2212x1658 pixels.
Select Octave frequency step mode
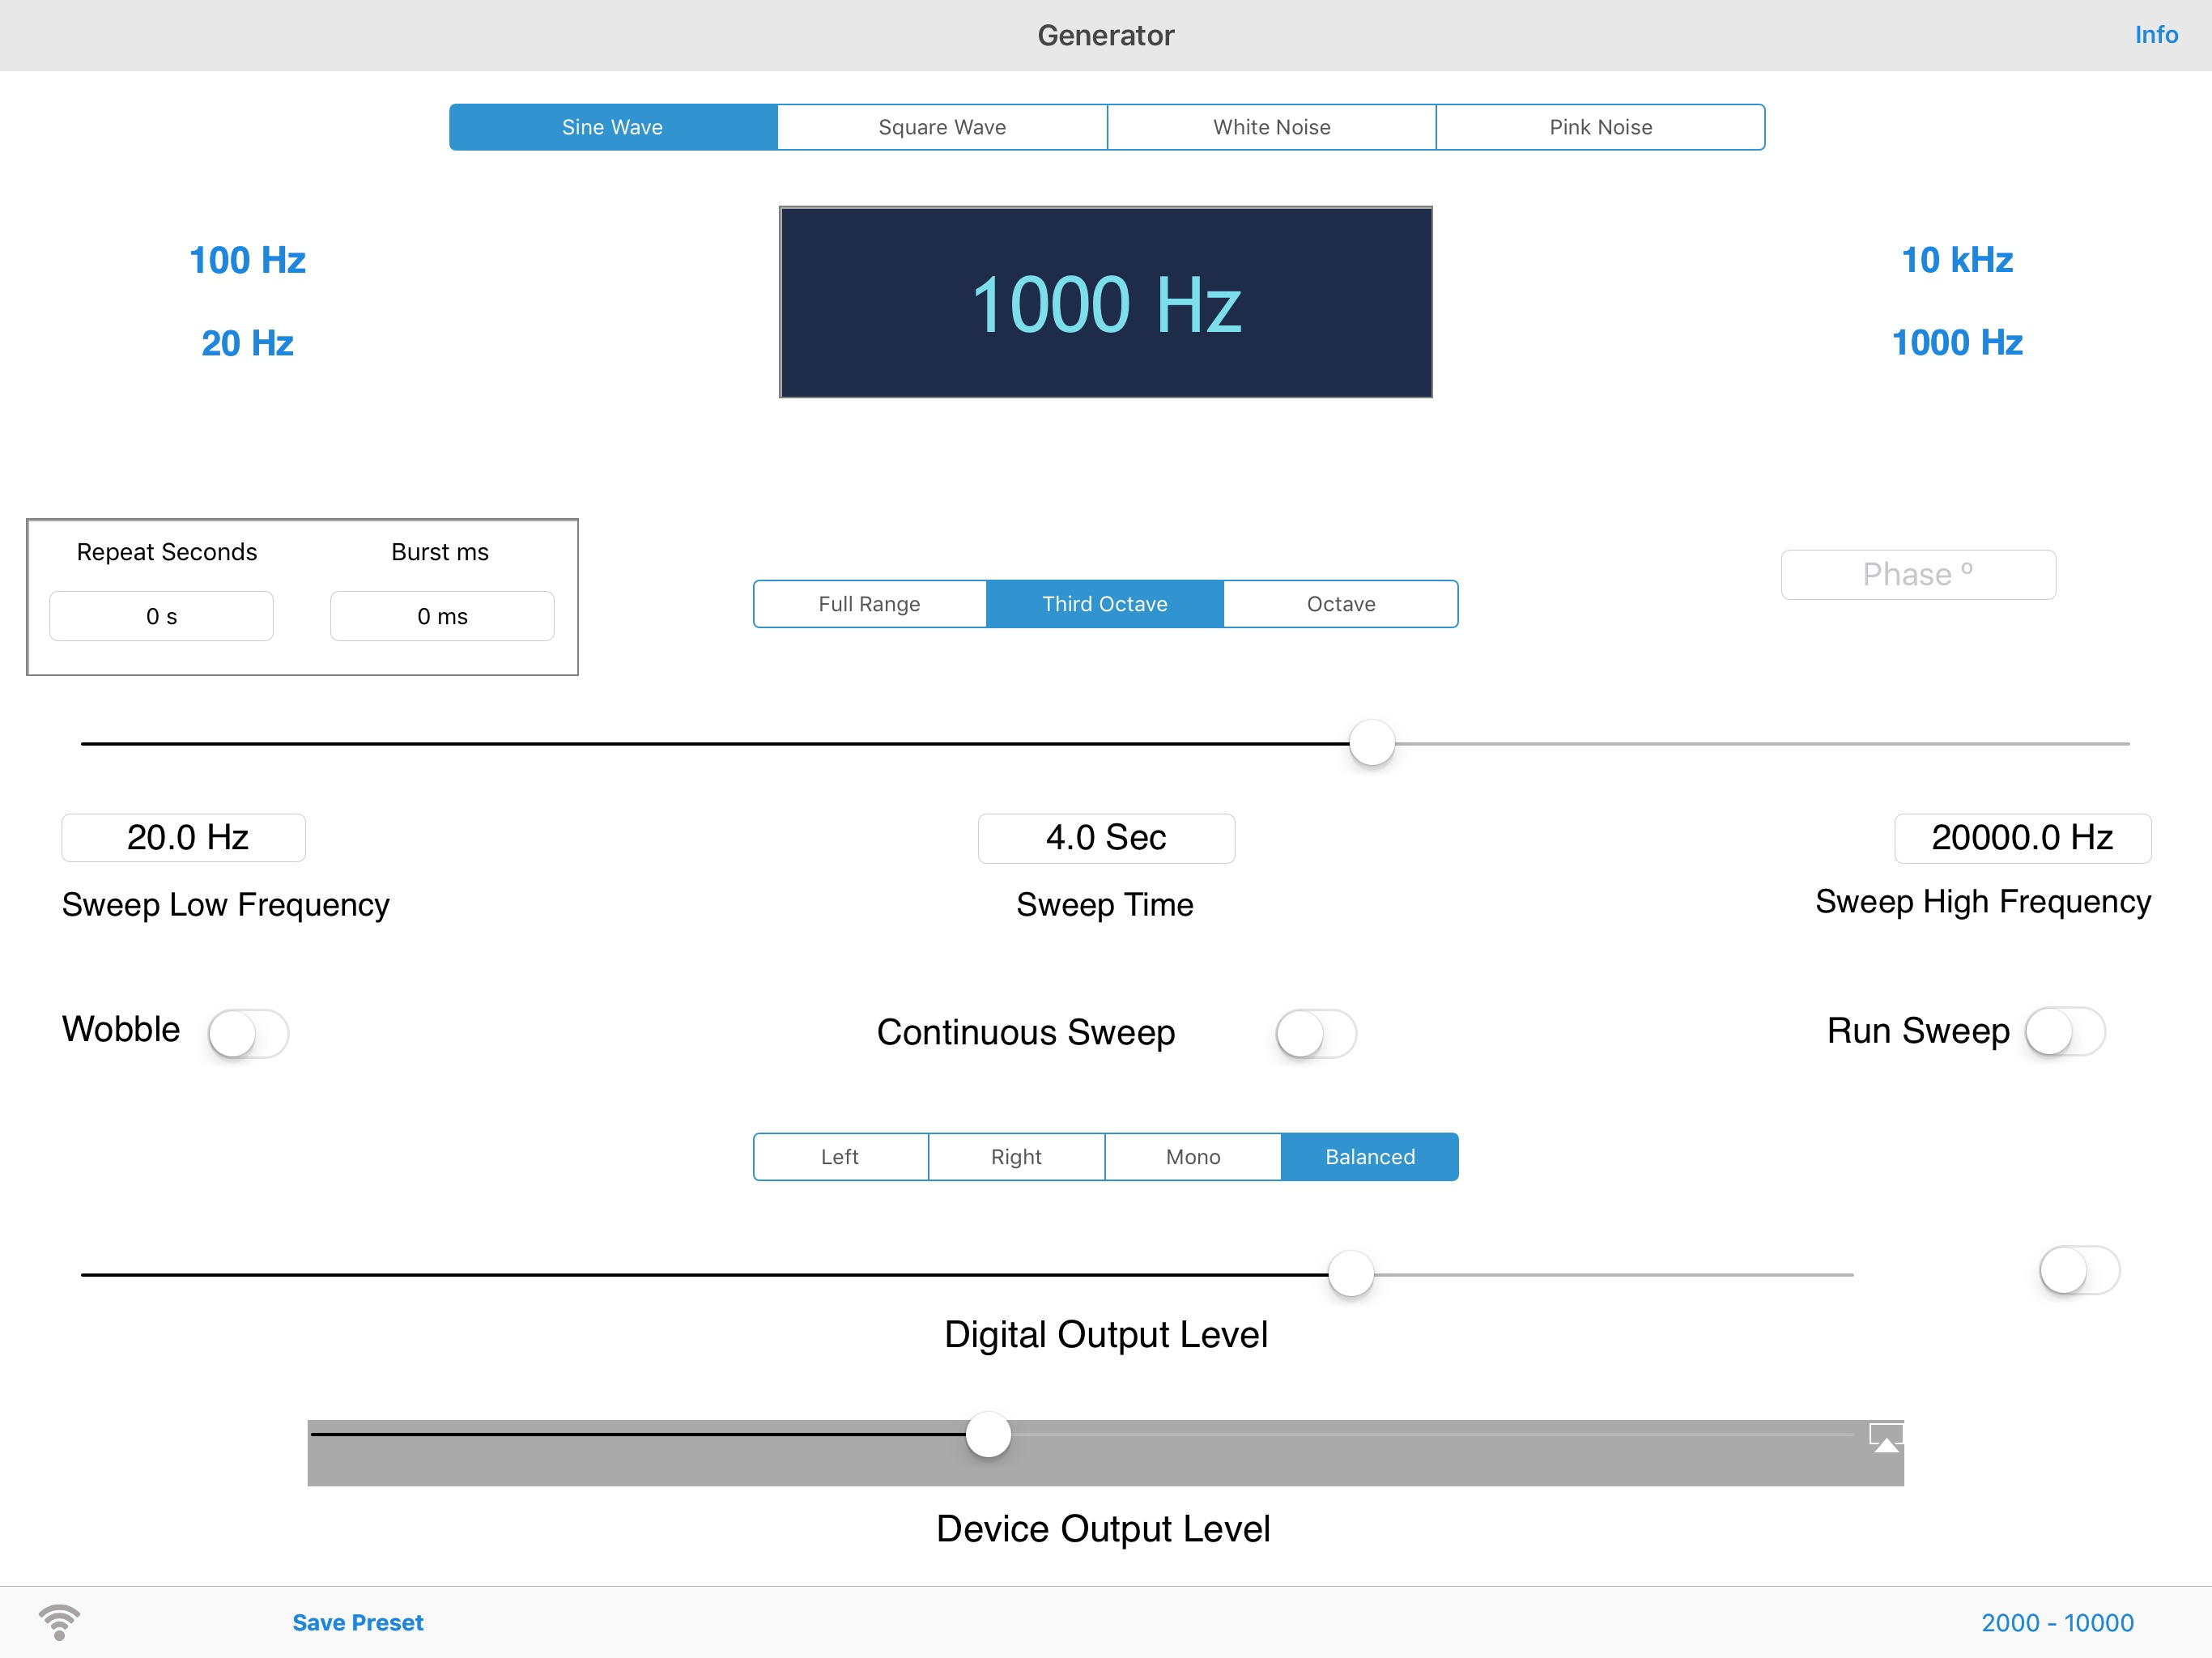tap(1340, 604)
